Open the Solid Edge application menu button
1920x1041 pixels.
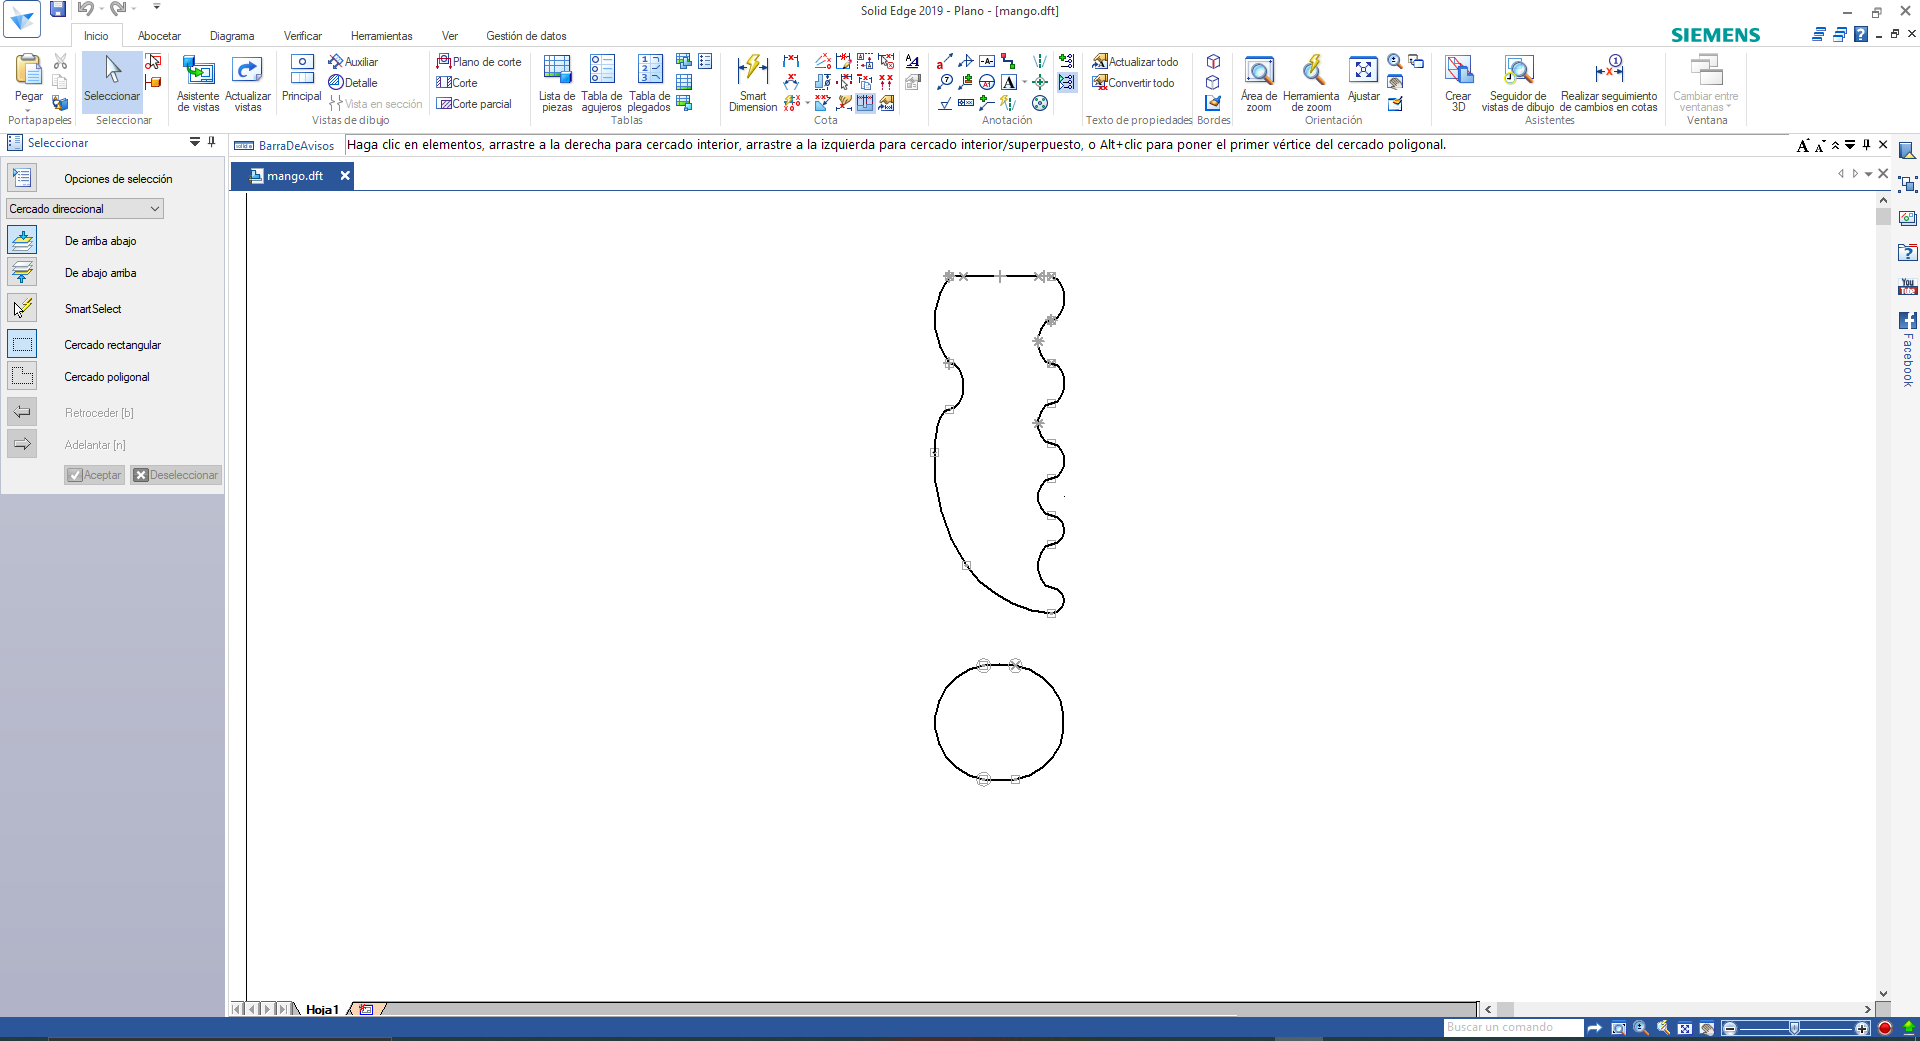point(22,19)
